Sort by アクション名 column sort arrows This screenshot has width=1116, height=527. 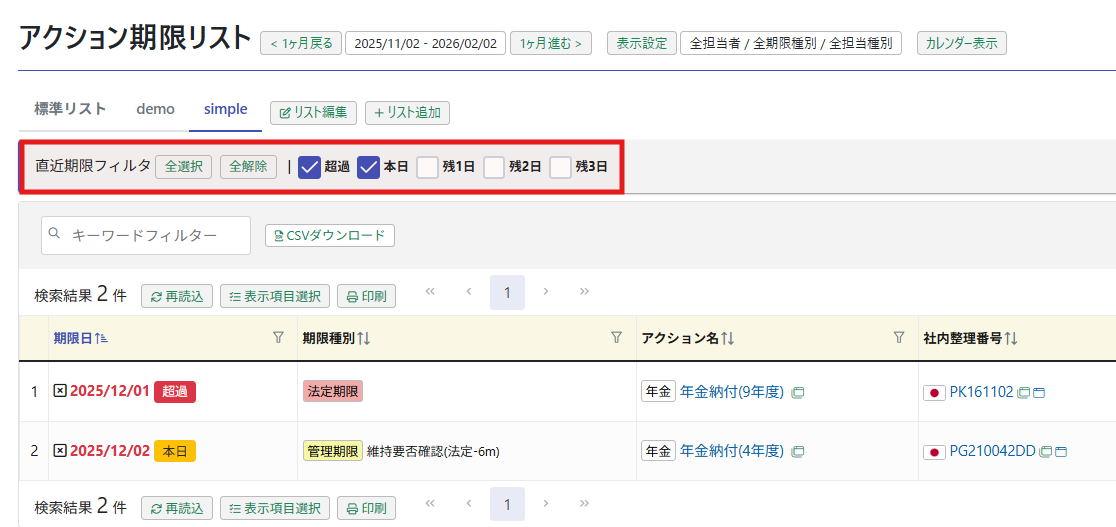coord(727,339)
